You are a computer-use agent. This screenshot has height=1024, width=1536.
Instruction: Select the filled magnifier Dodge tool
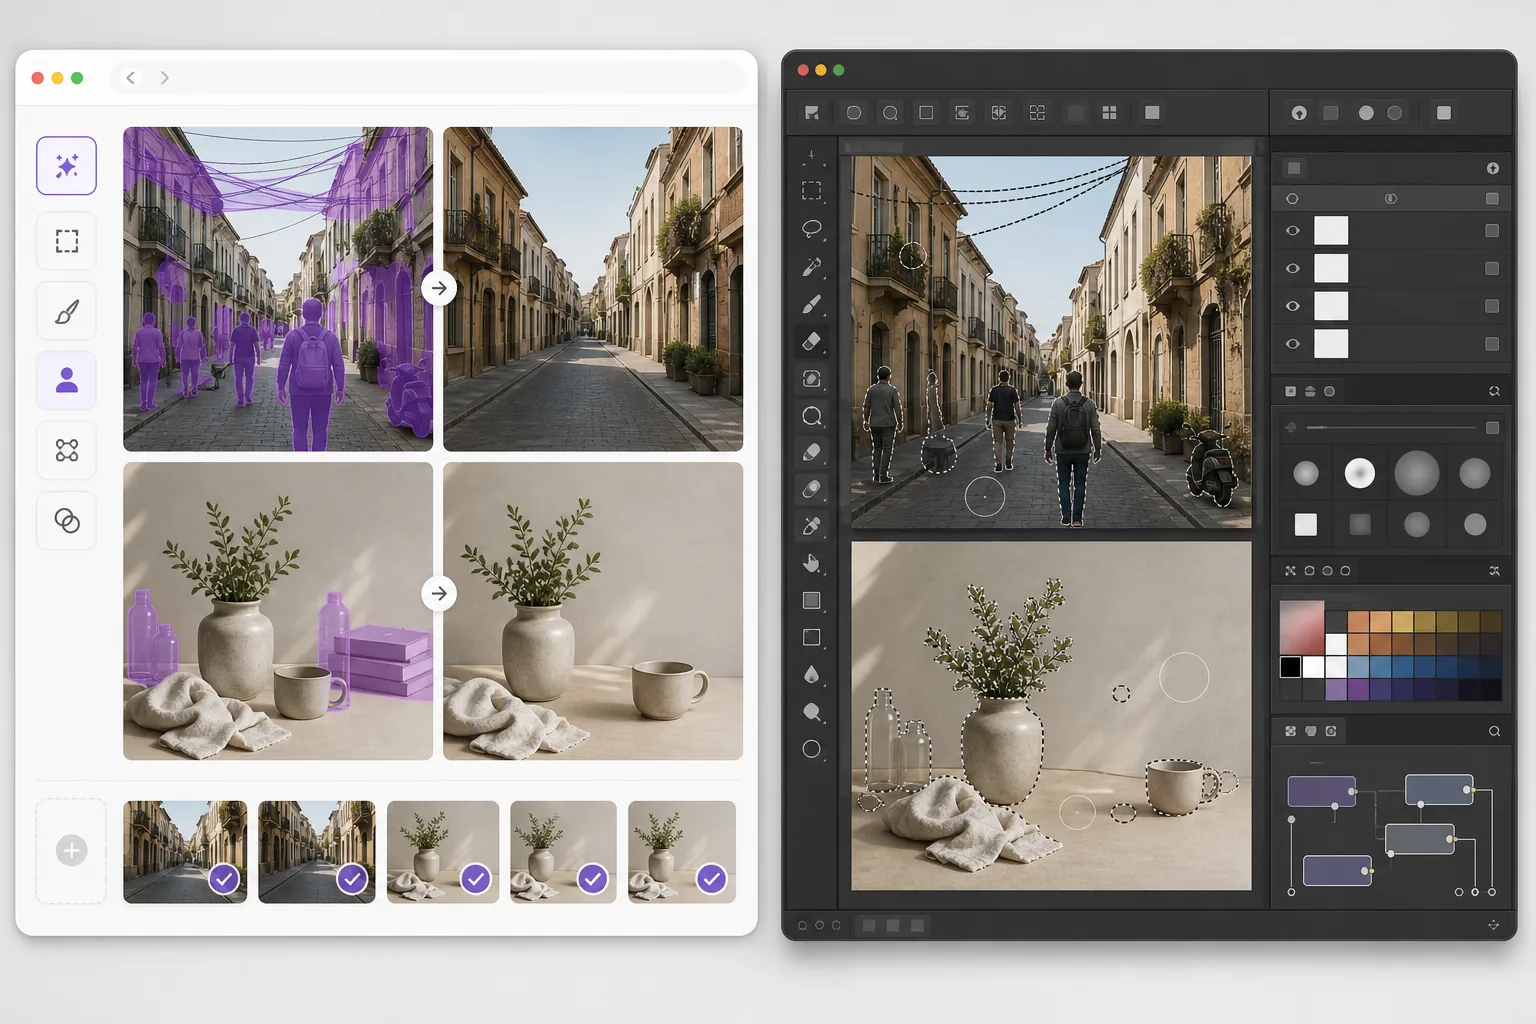point(812,712)
